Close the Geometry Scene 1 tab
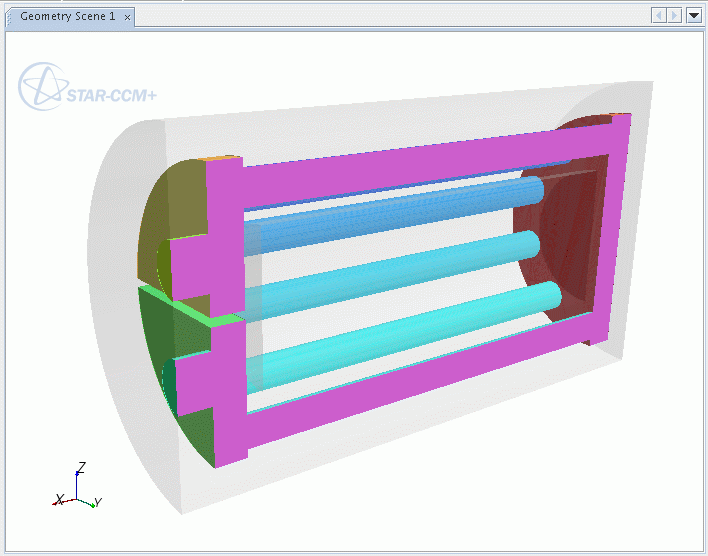 (127, 17)
